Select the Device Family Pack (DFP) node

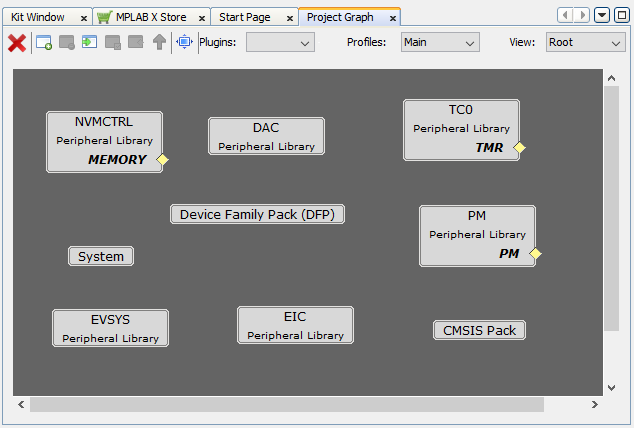[x=258, y=214]
